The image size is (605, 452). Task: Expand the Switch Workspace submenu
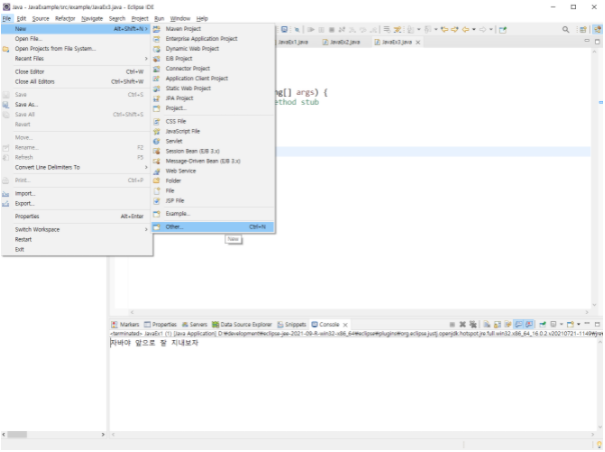click(77, 230)
